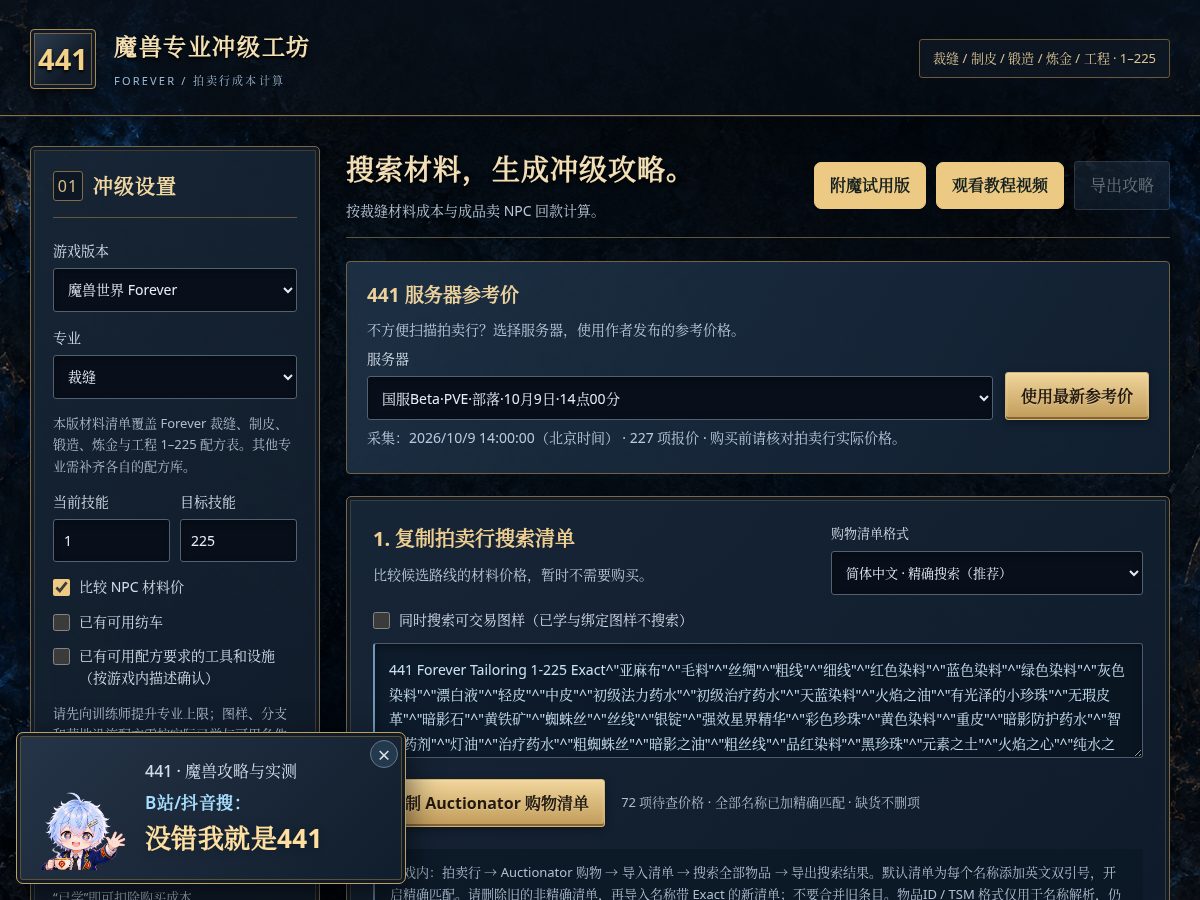This screenshot has width=1200, height=900.
Task: Click the 441 logo badge
Action: (63, 59)
